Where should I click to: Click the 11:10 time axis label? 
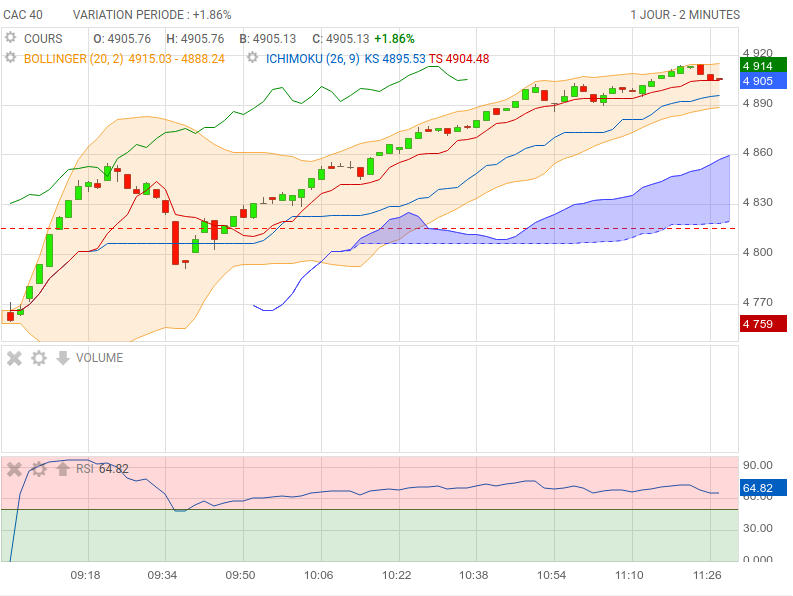point(629,575)
